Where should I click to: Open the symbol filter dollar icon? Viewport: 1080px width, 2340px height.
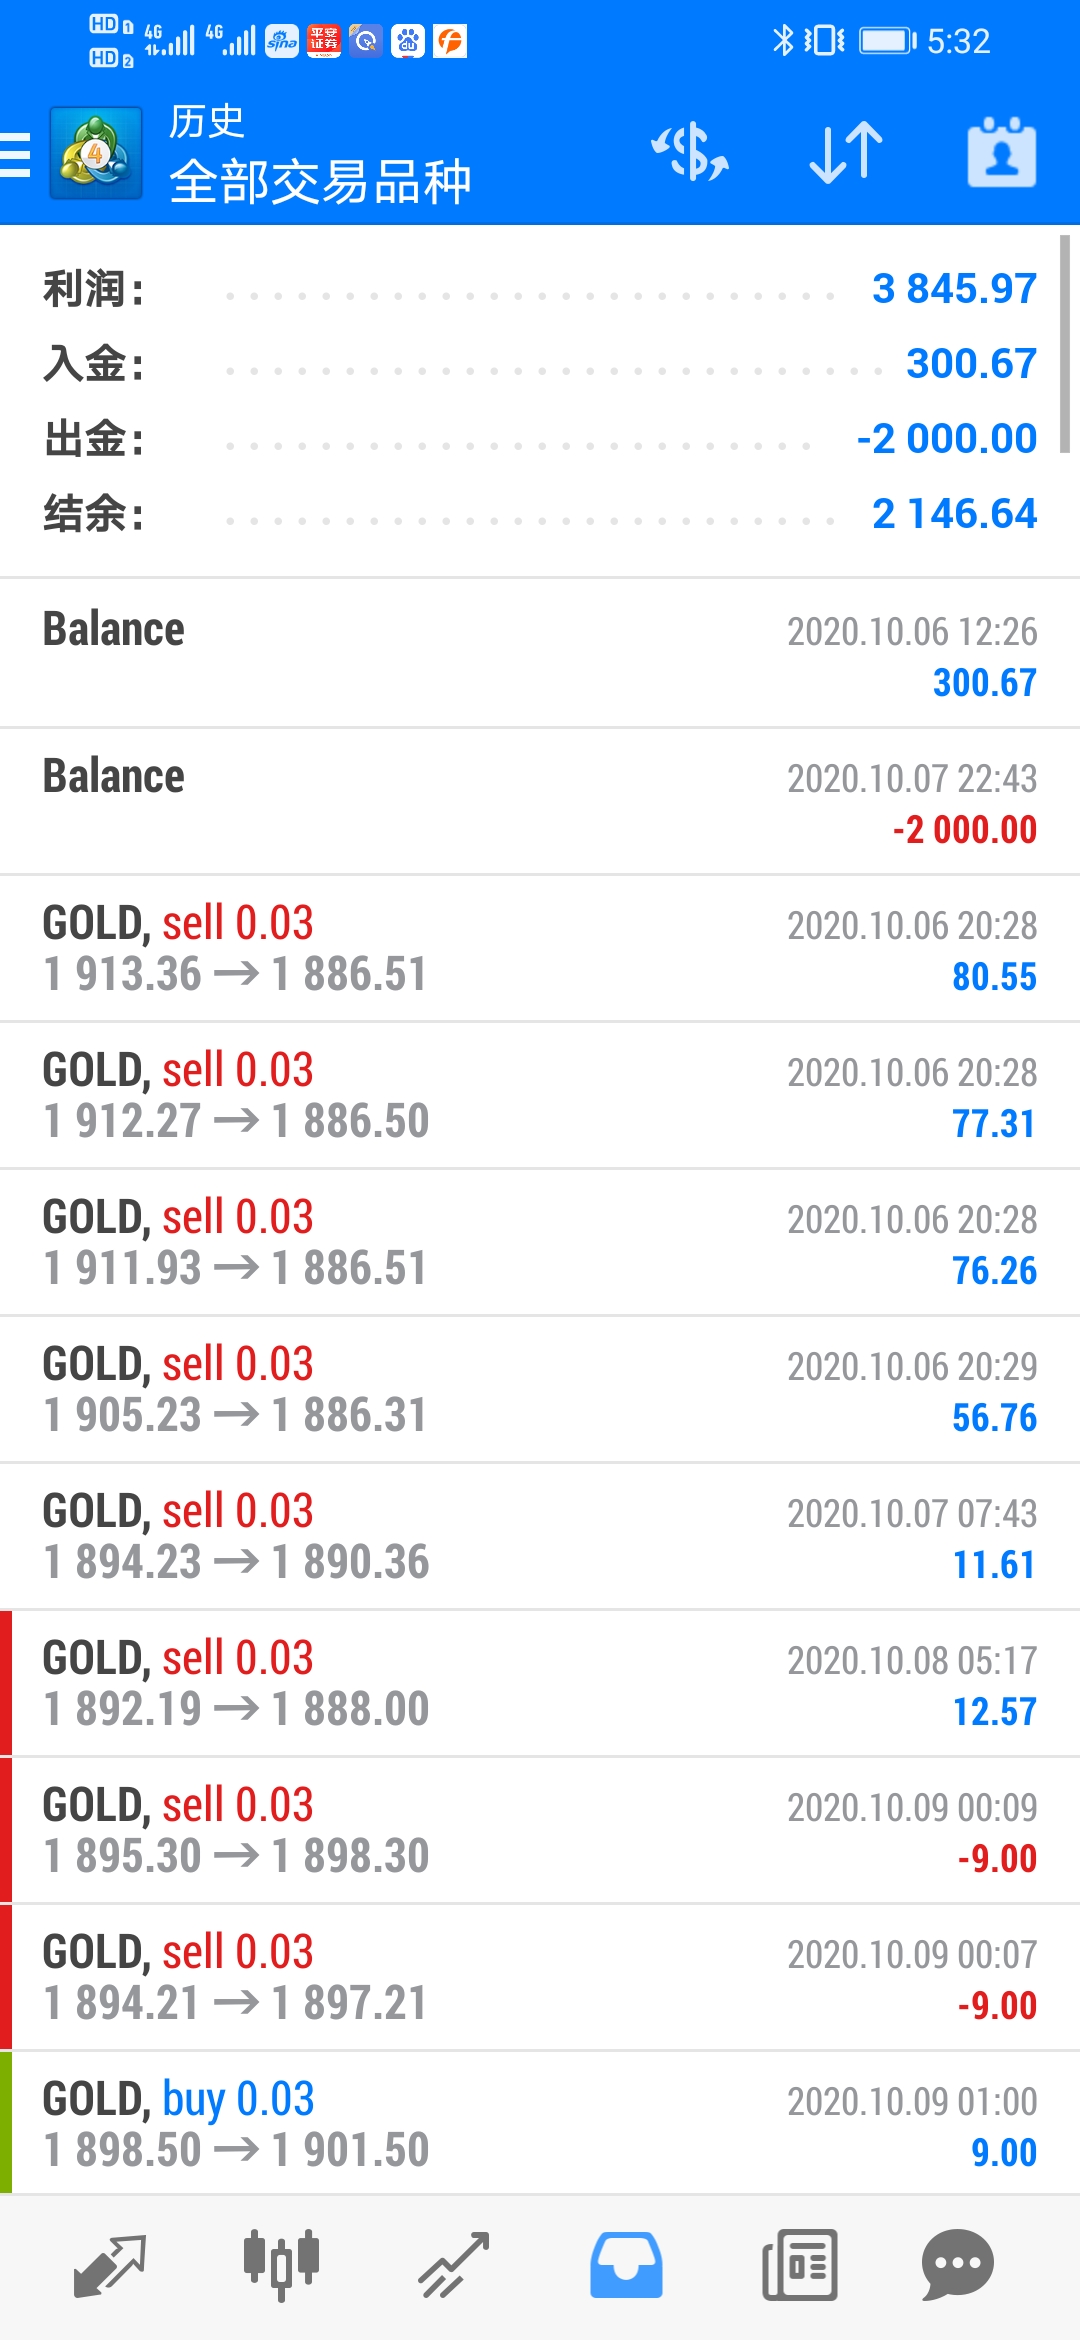coord(690,153)
